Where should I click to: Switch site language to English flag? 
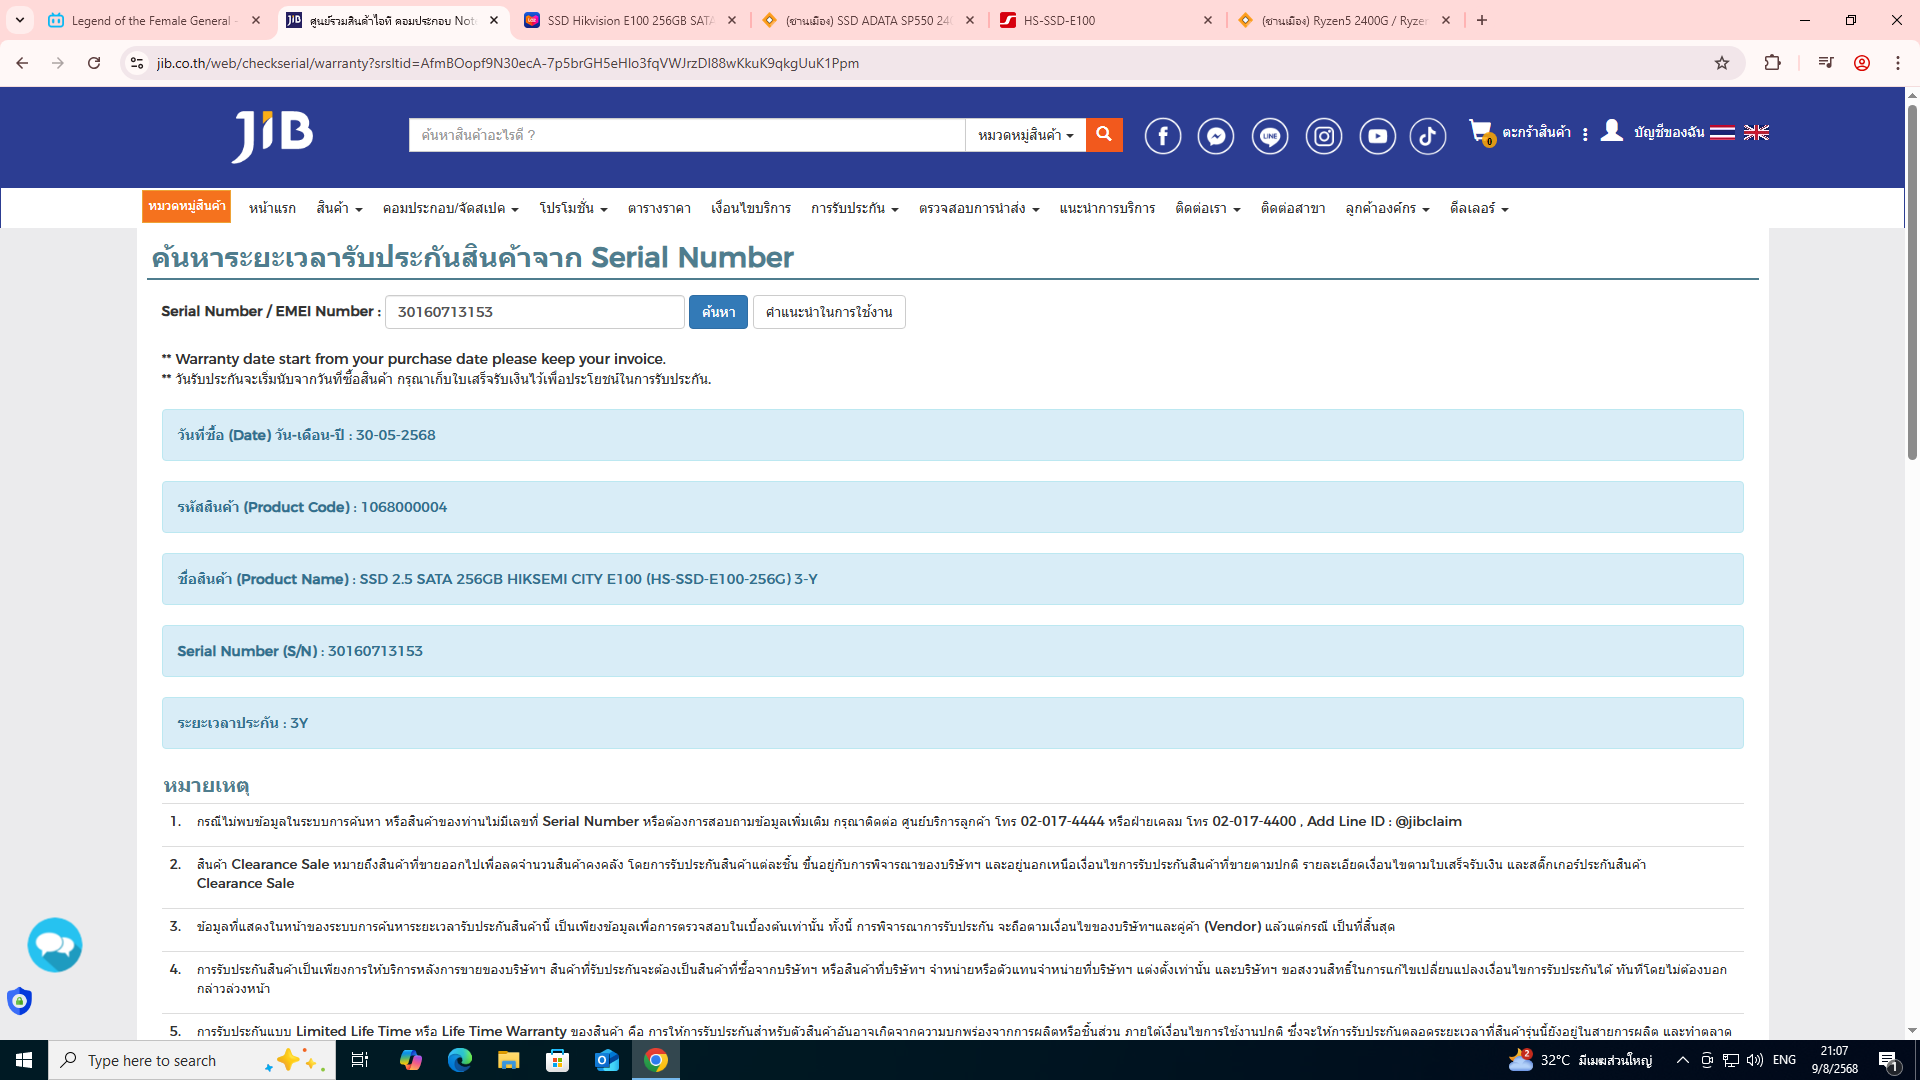1756,132
